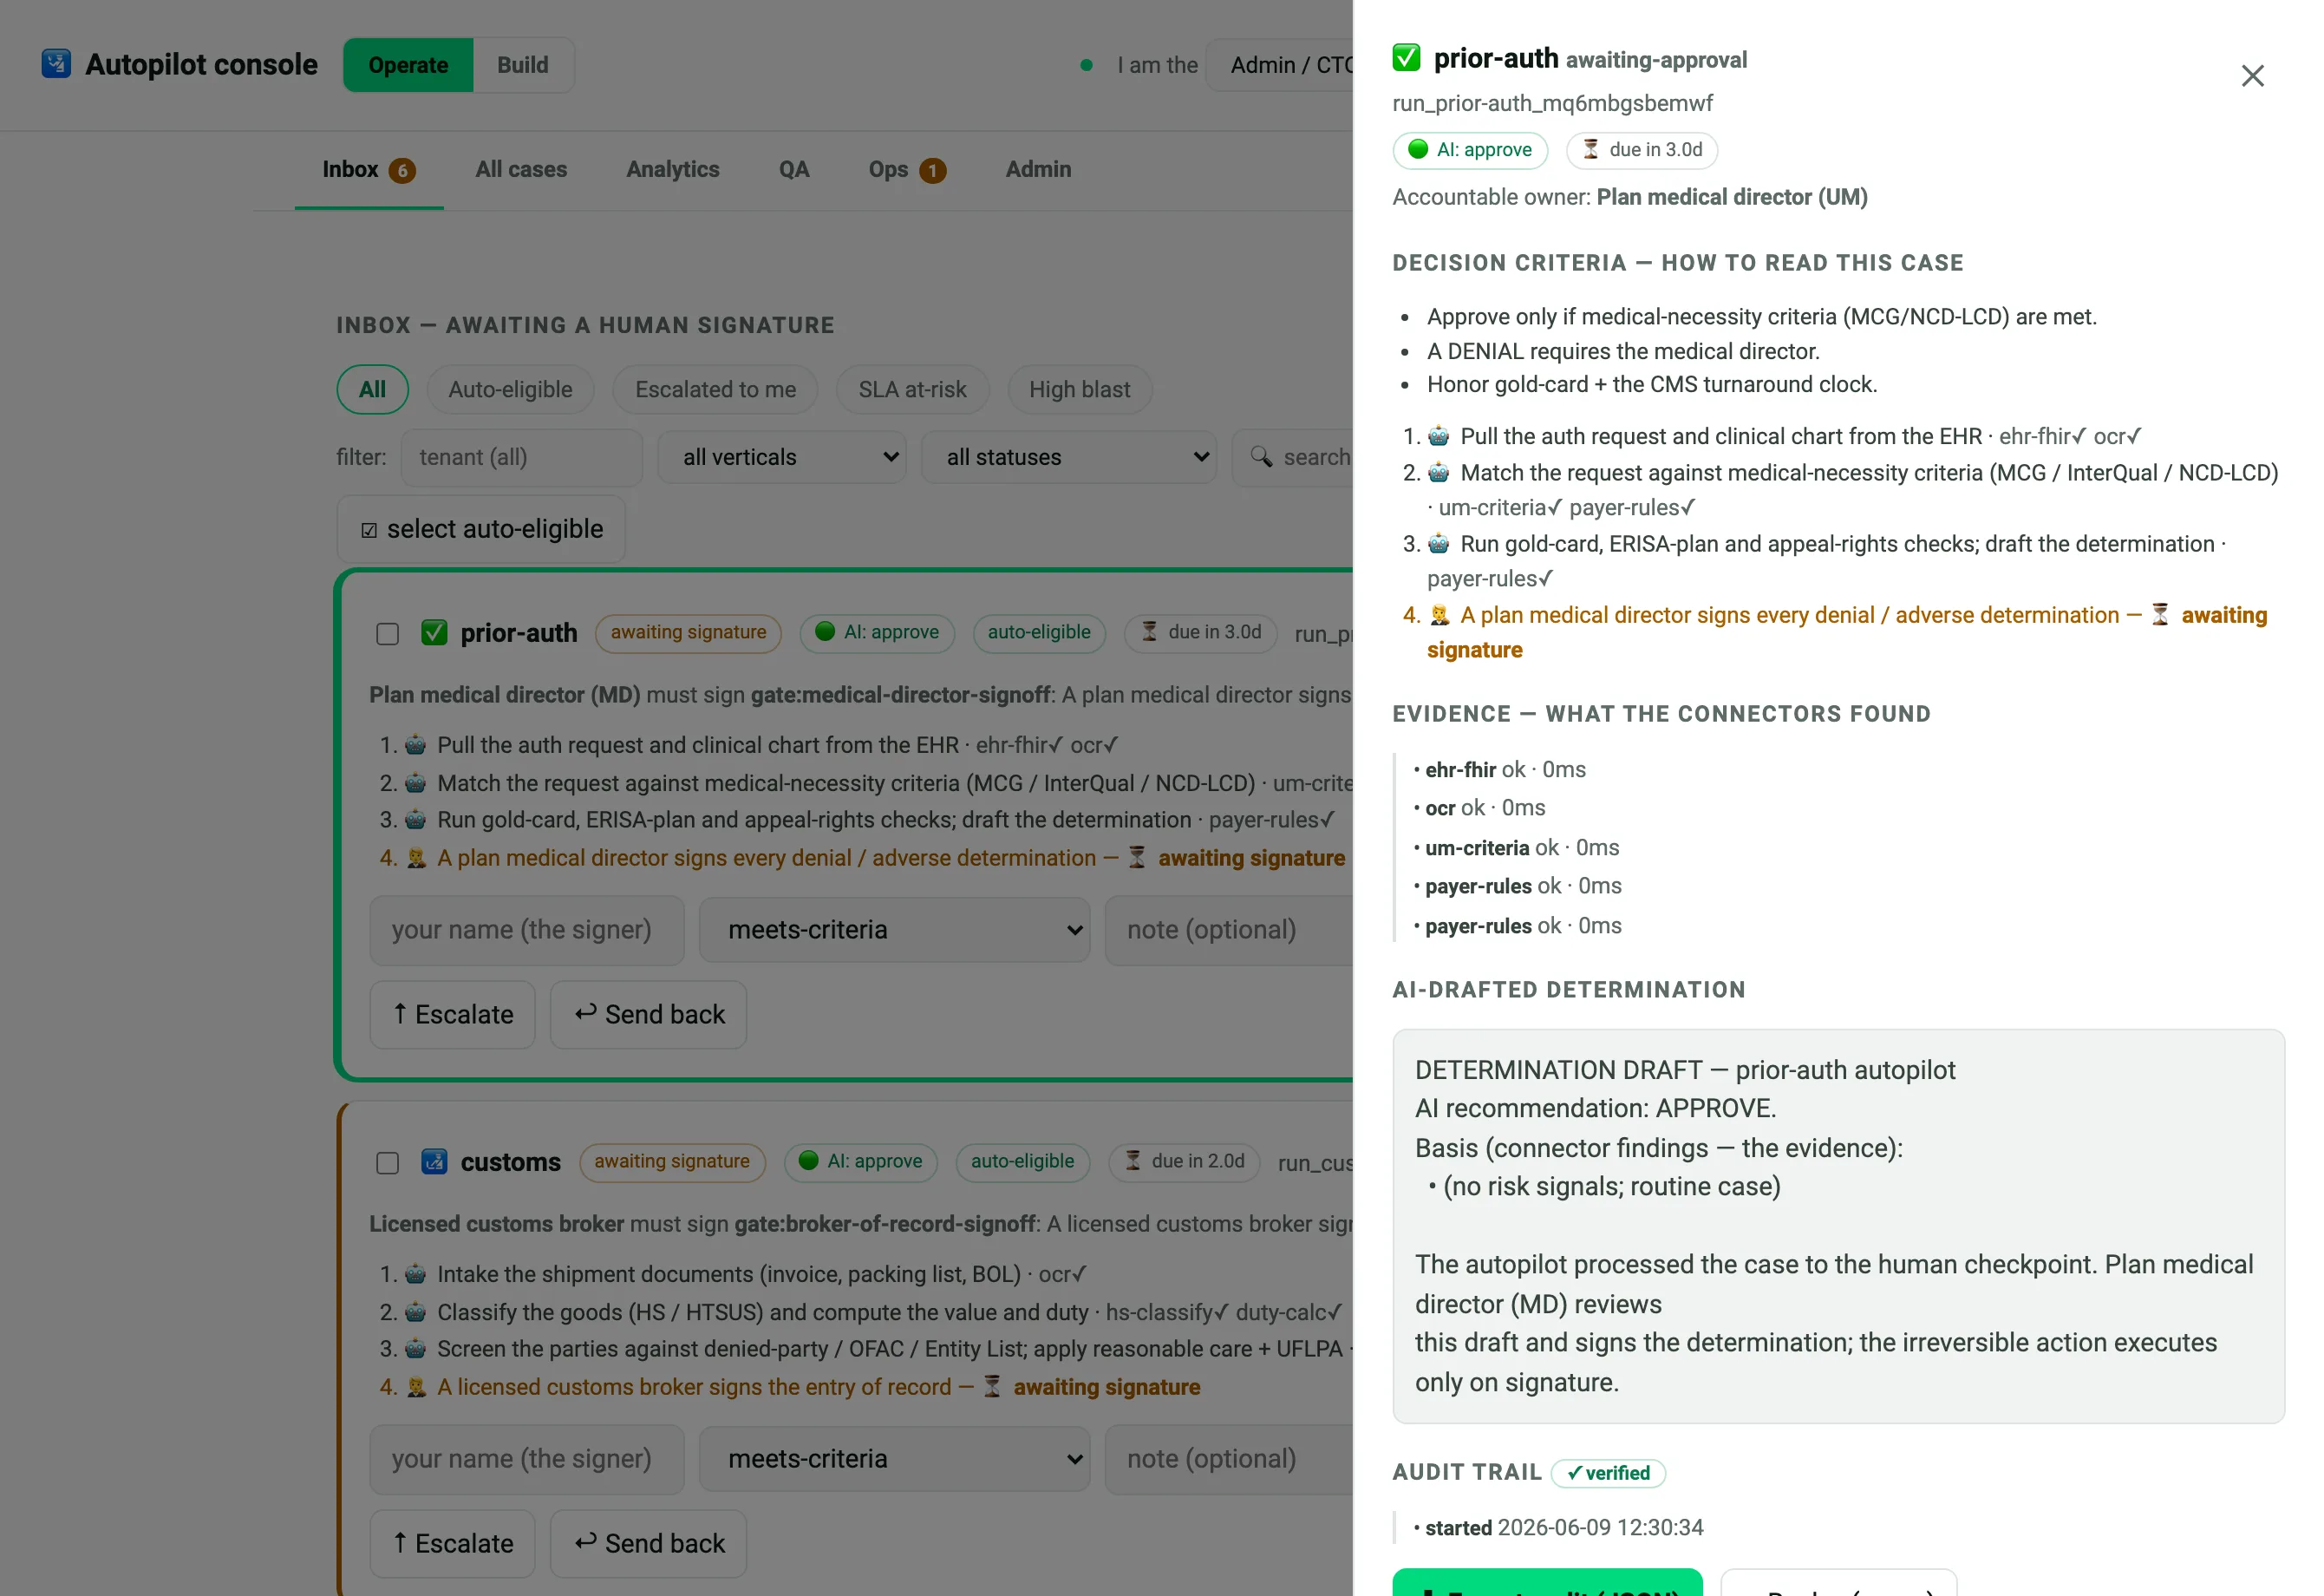Click hourglass icon in prior-auth card due pill
The height and width of the screenshot is (1596, 2324).
tap(1150, 632)
